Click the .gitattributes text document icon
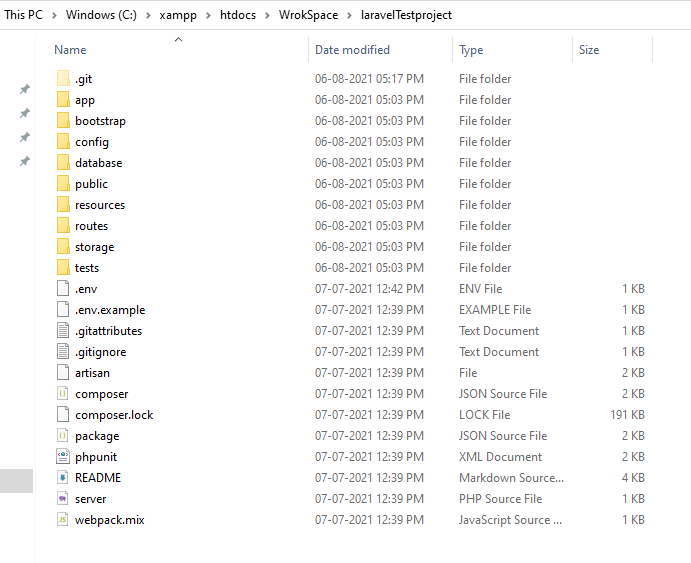Image resolution: width=691 pixels, height=563 pixels. [63, 331]
